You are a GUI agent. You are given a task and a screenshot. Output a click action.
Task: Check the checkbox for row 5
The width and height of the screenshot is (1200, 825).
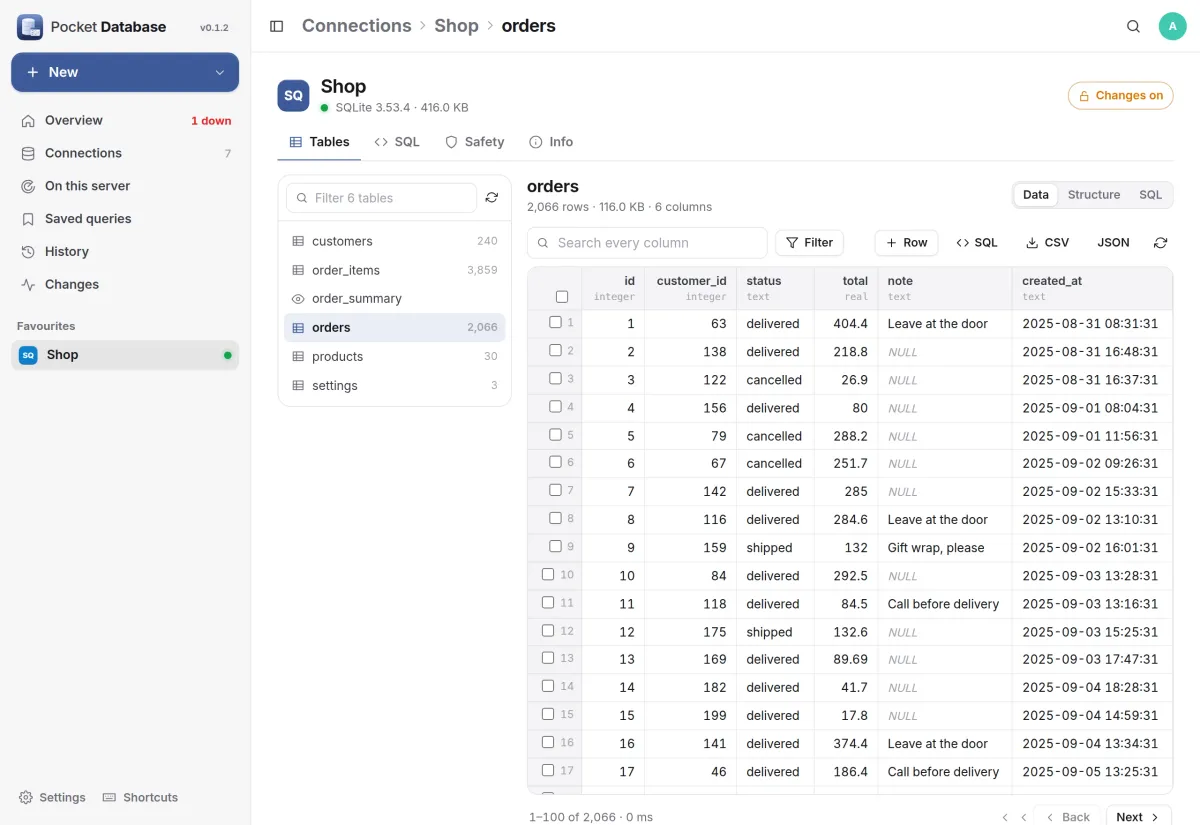[x=556, y=434]
